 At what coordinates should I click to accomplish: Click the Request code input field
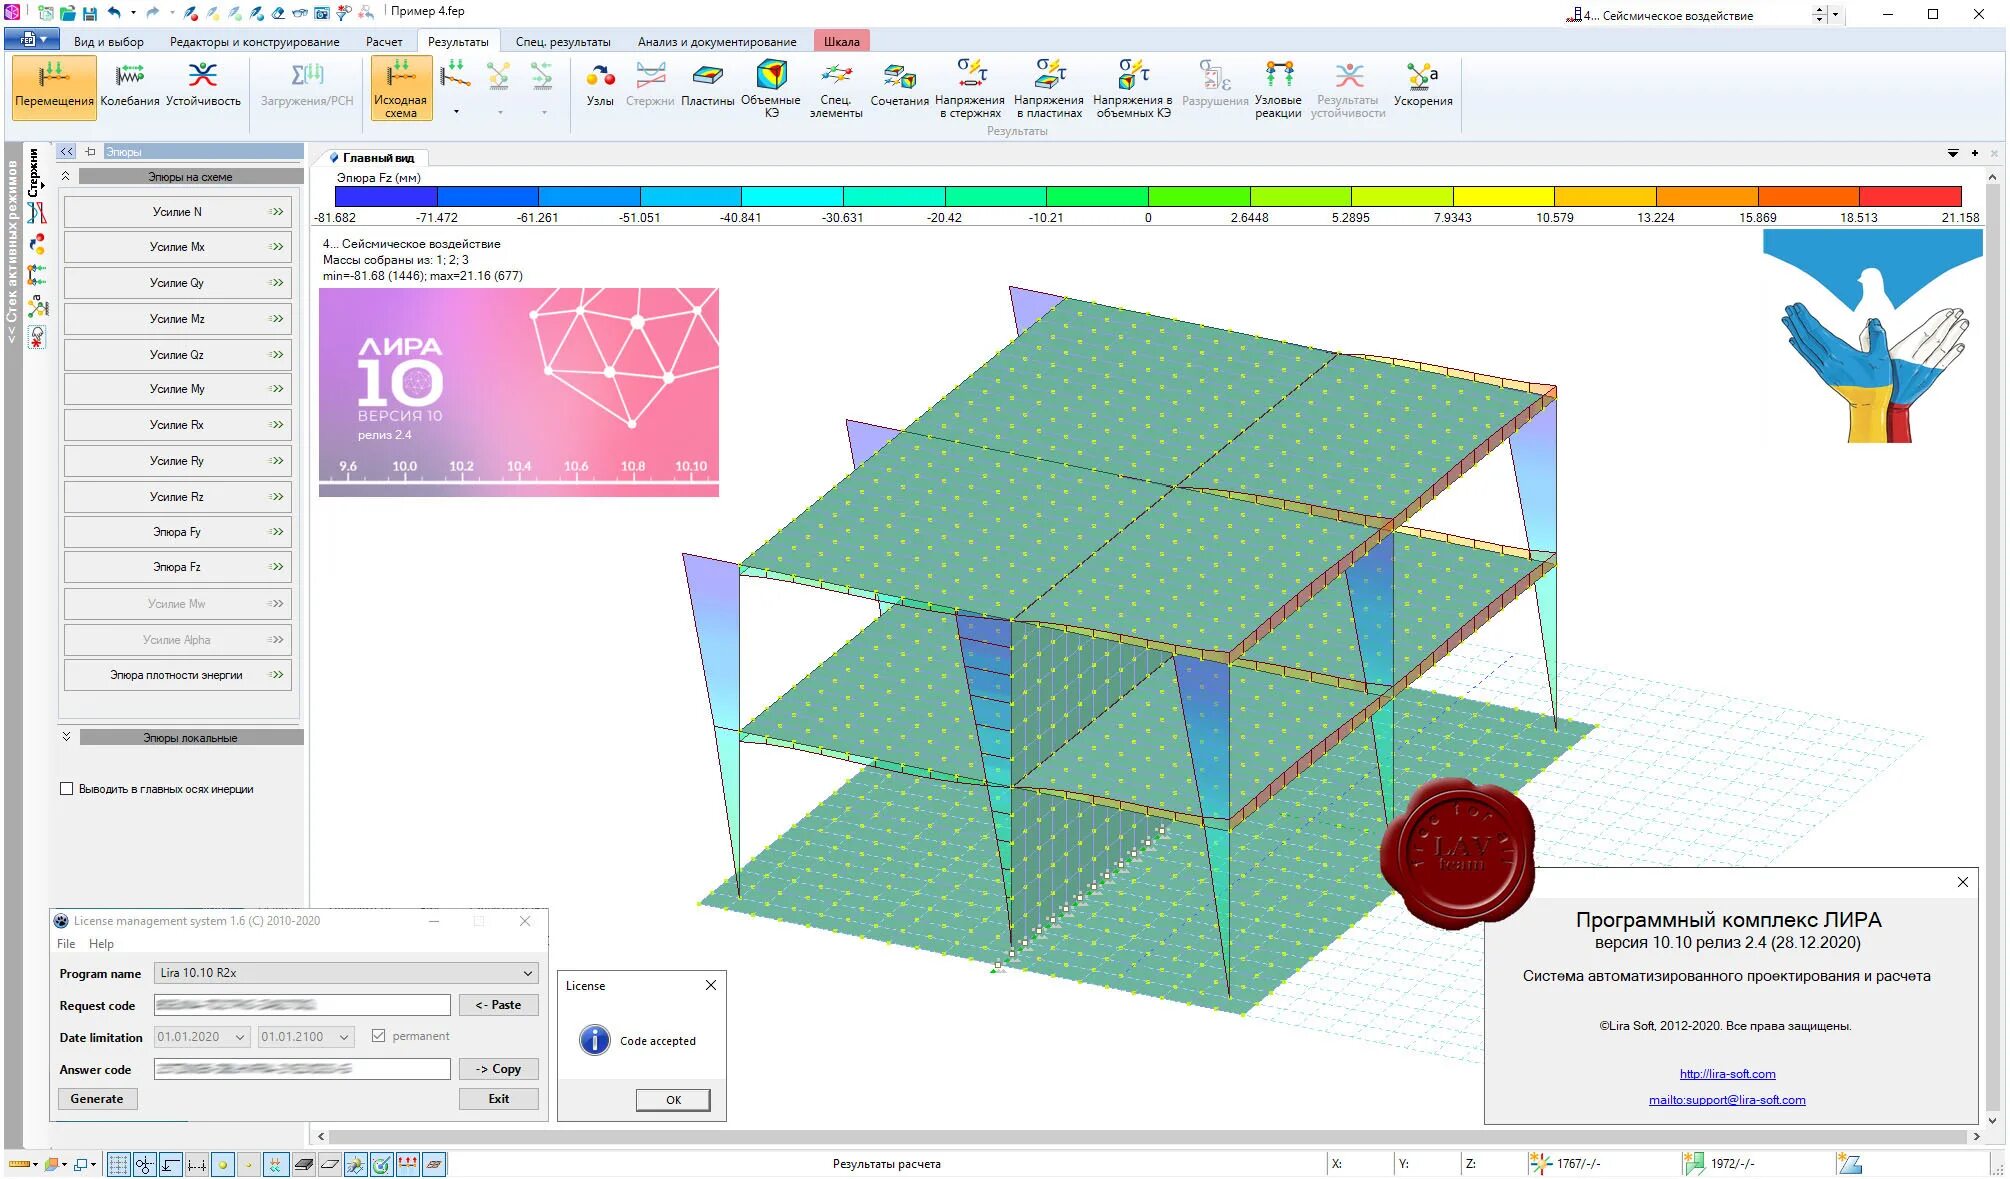(302, 1005)
